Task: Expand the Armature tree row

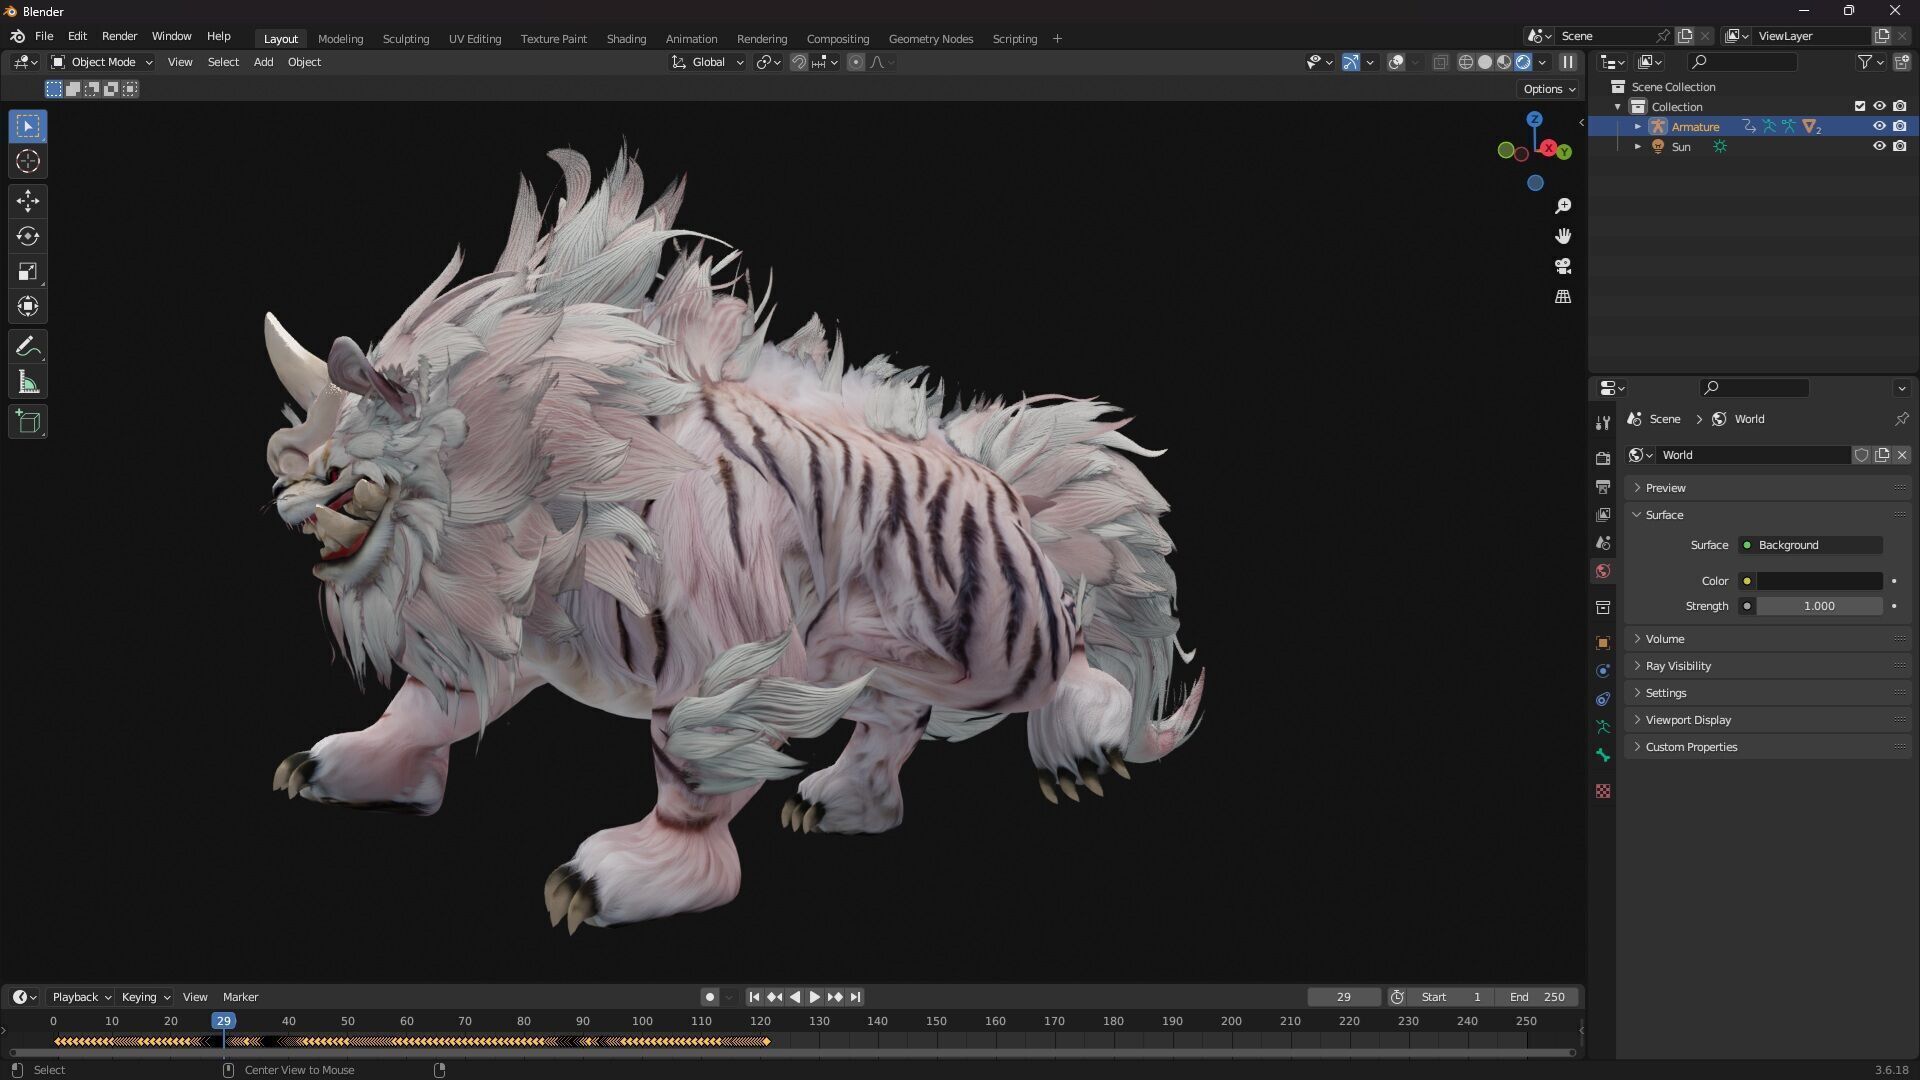Action: (x=1638, y=127)
